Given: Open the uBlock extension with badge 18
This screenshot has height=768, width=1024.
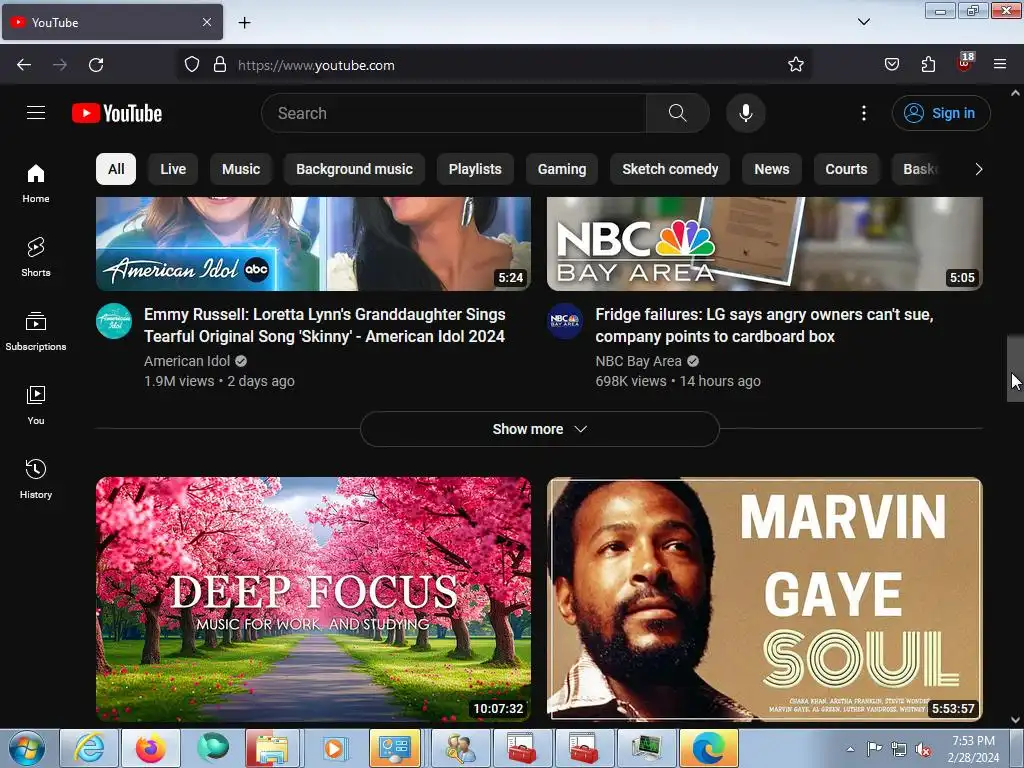Looking at the screenshot, I should point(965,63).
